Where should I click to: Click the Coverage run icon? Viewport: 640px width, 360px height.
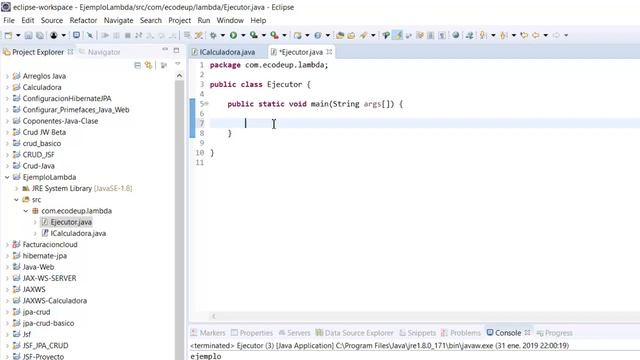tap(254, 36)
